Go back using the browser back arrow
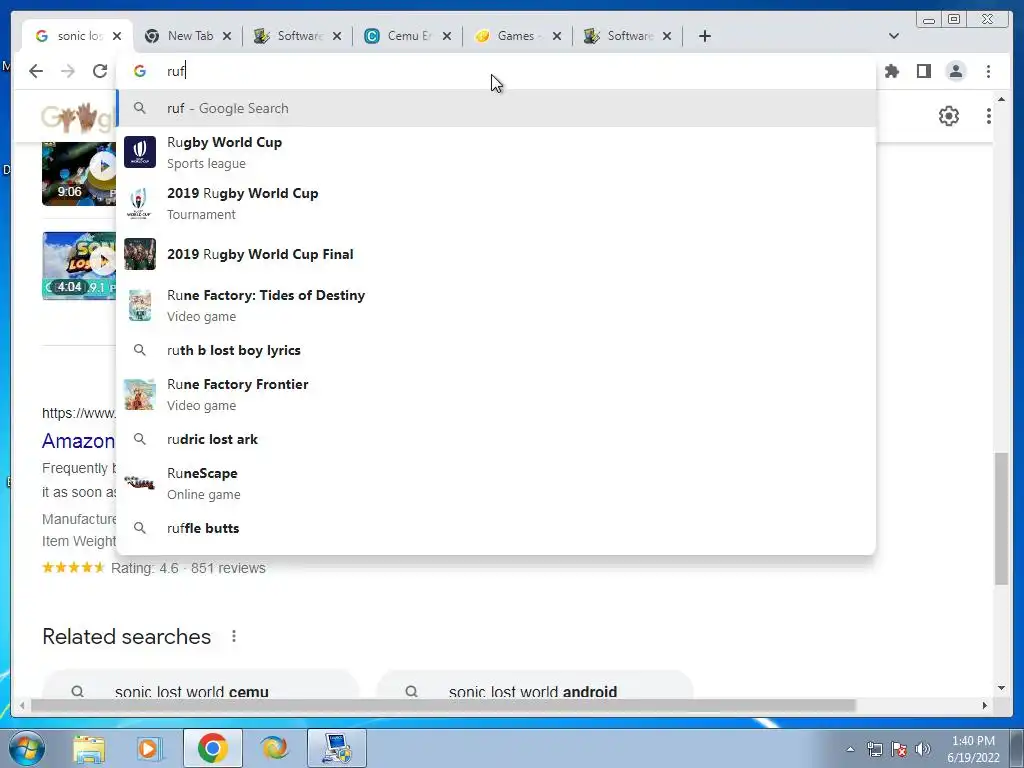The image size is (1024, 768). [36, 71]
